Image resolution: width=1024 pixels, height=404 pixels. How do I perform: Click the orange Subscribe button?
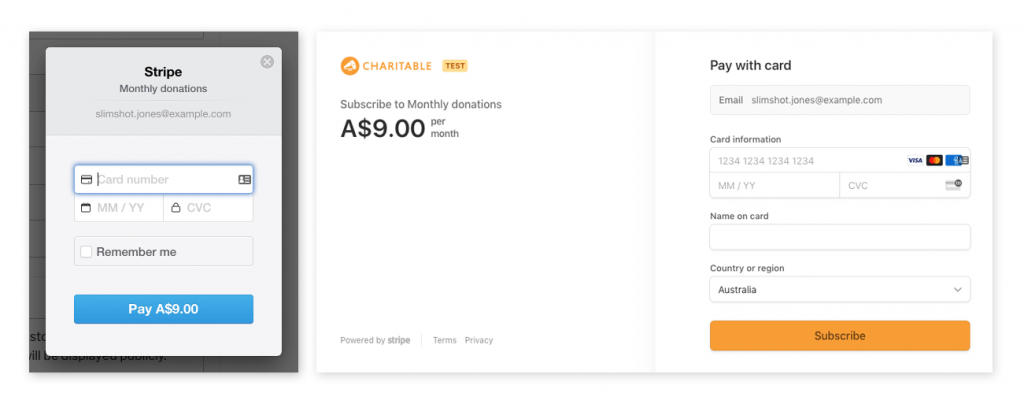click(840, 335)
